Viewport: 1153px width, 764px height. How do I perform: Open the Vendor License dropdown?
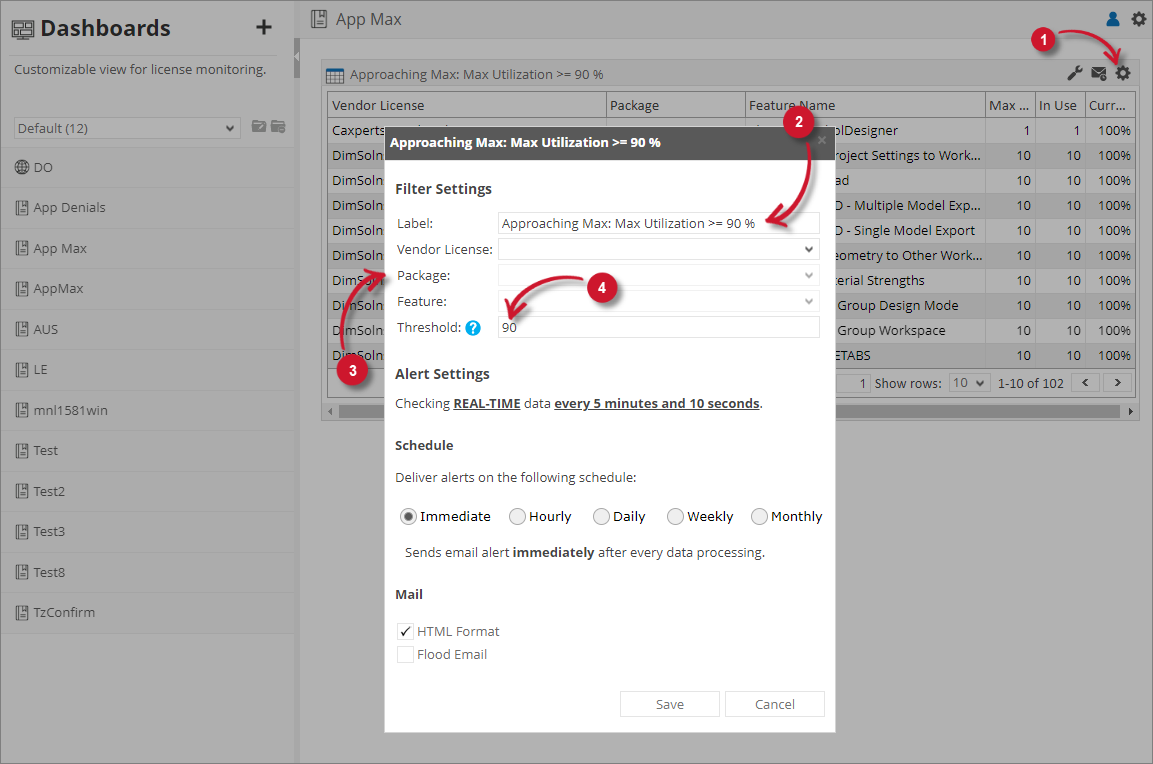point(658,249)
